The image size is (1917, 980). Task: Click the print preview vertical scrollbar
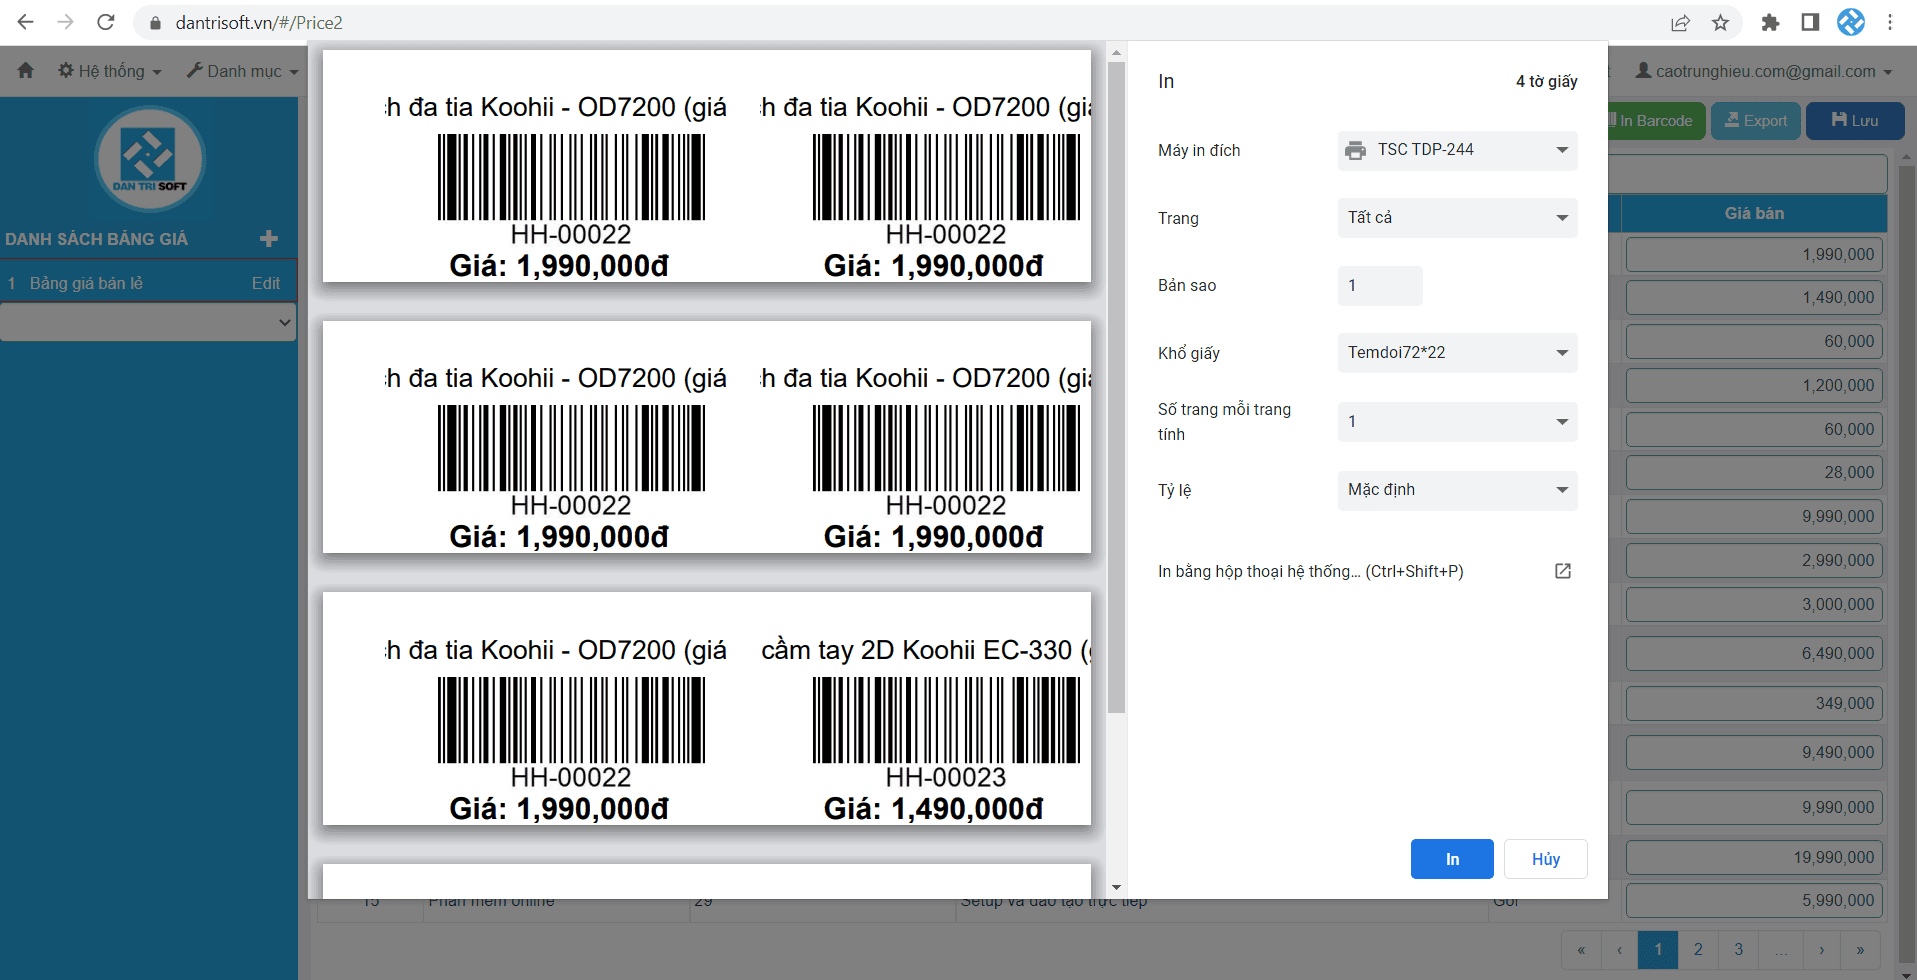pos(1117,388)
